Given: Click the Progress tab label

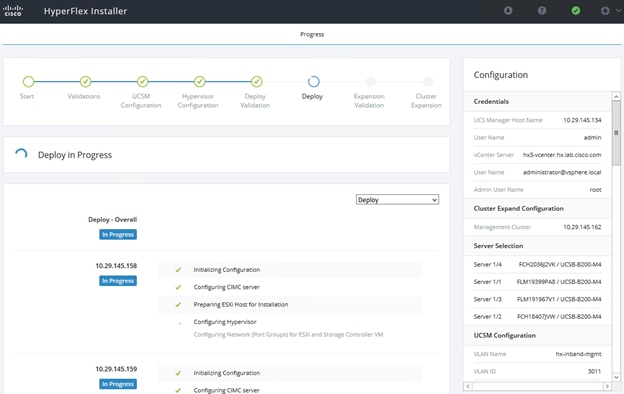Looking at the screenshot, I should 312,35.
